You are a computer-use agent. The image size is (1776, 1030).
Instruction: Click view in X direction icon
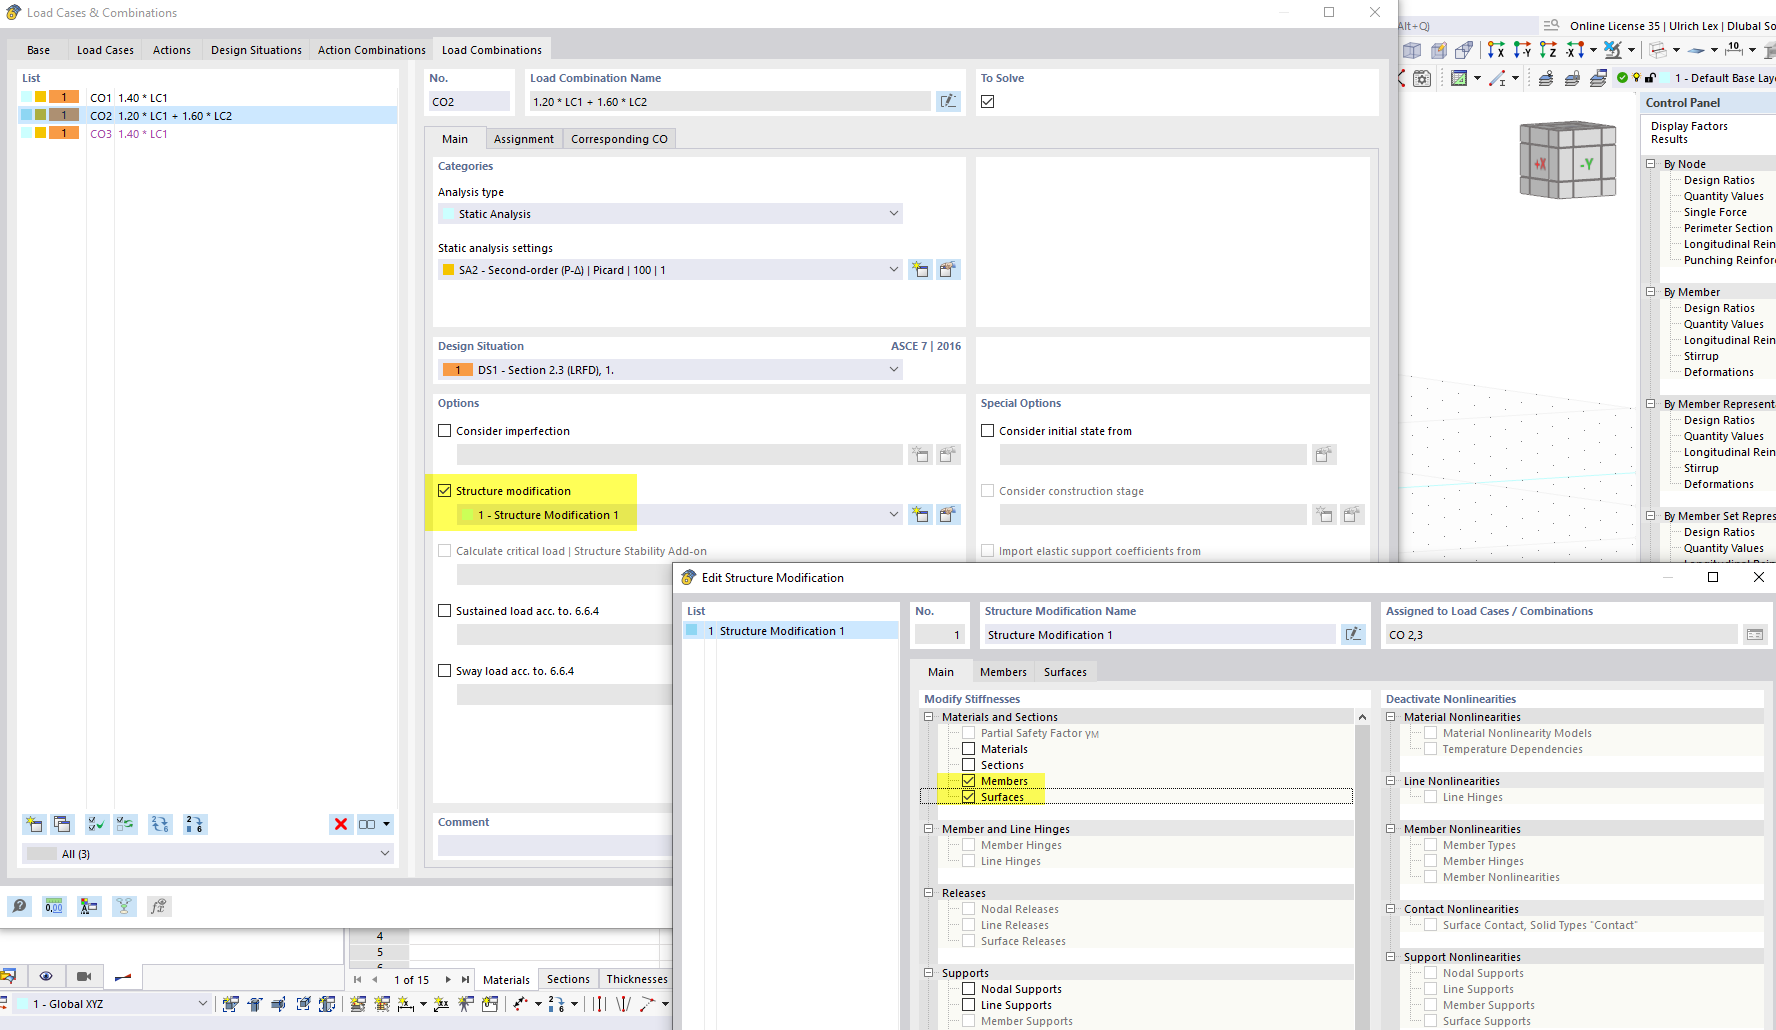click(x=1496, y=50)
